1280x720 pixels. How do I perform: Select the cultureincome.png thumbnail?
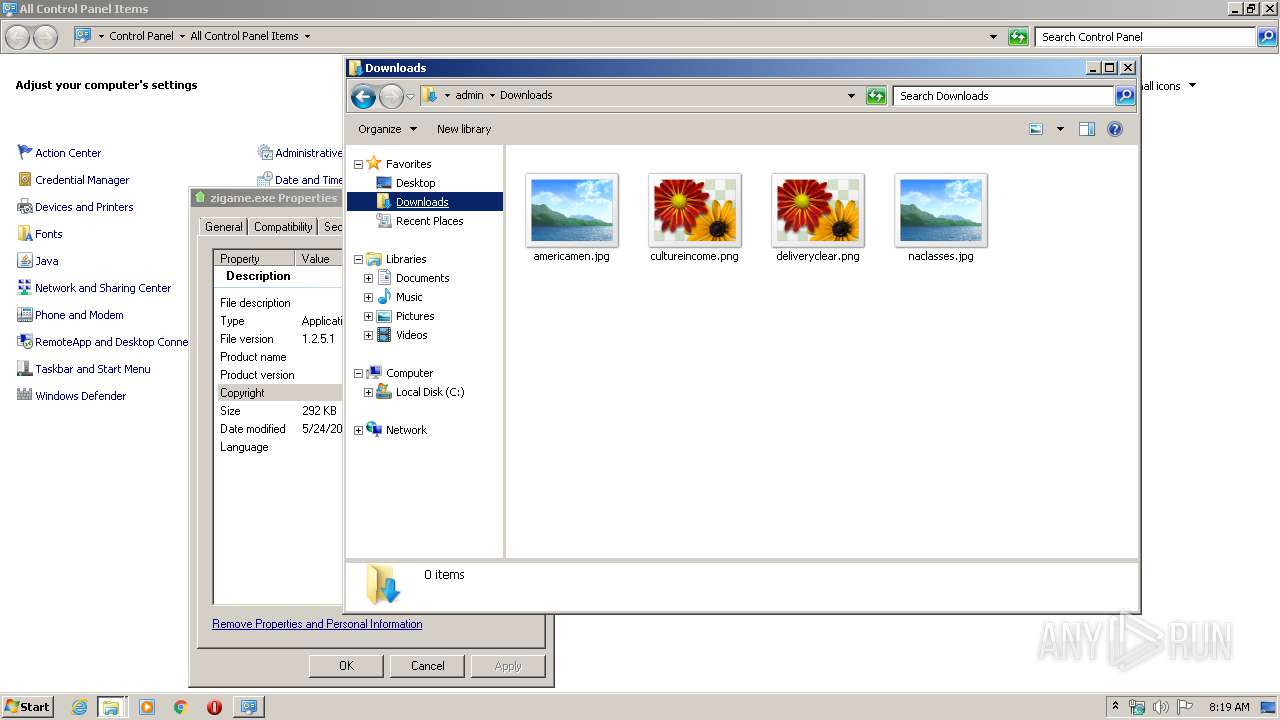pyautogui.click(x=695, y=210)
